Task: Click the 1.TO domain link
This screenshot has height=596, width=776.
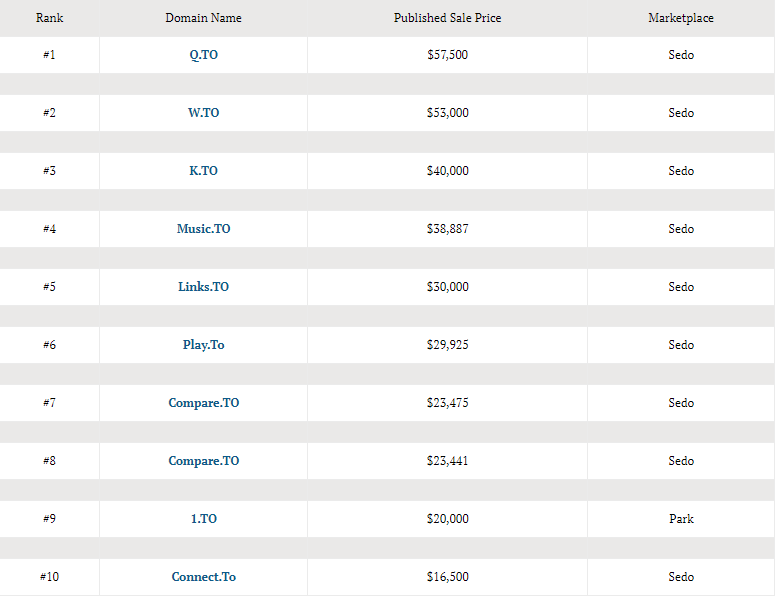Action: (x=203, y=519)
